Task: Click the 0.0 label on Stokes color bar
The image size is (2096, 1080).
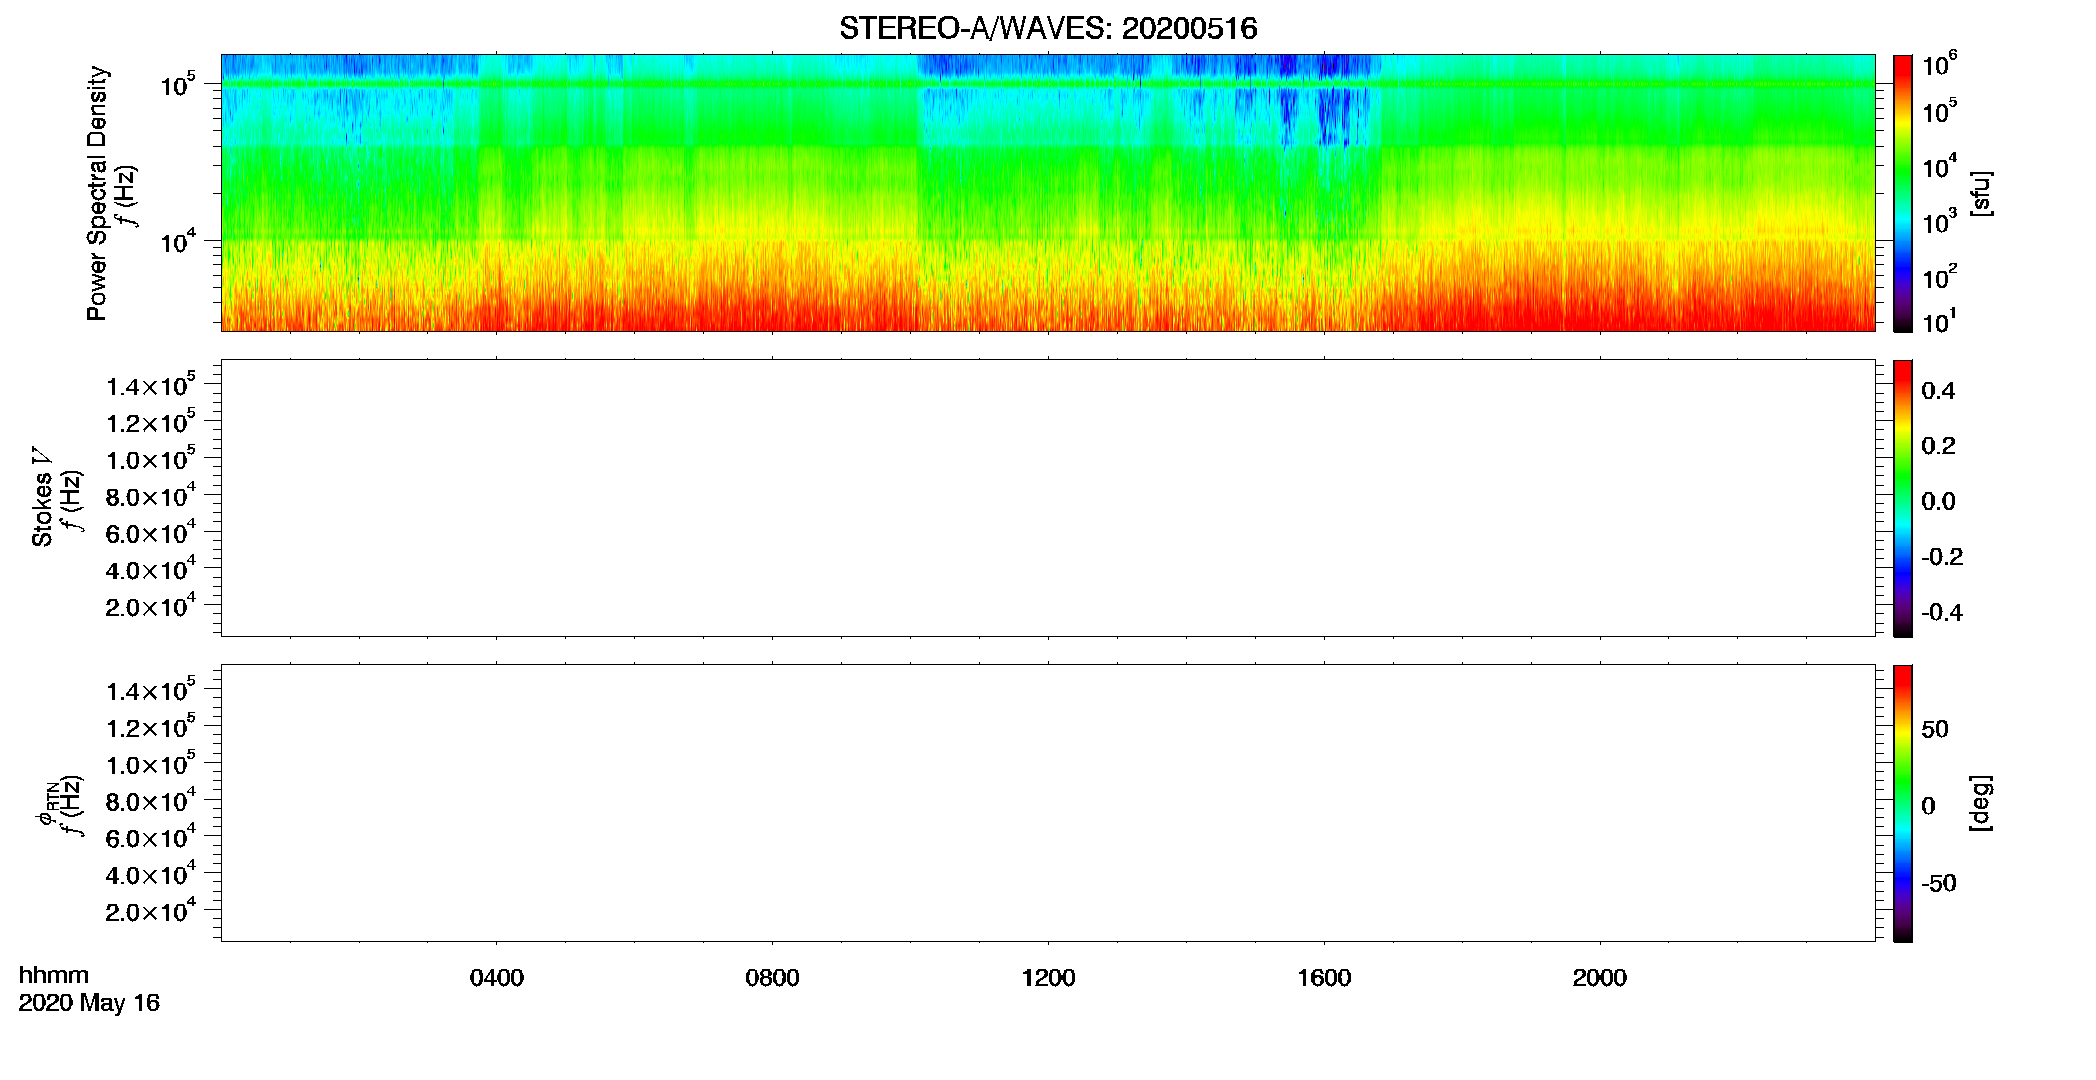Action: 1938,502
